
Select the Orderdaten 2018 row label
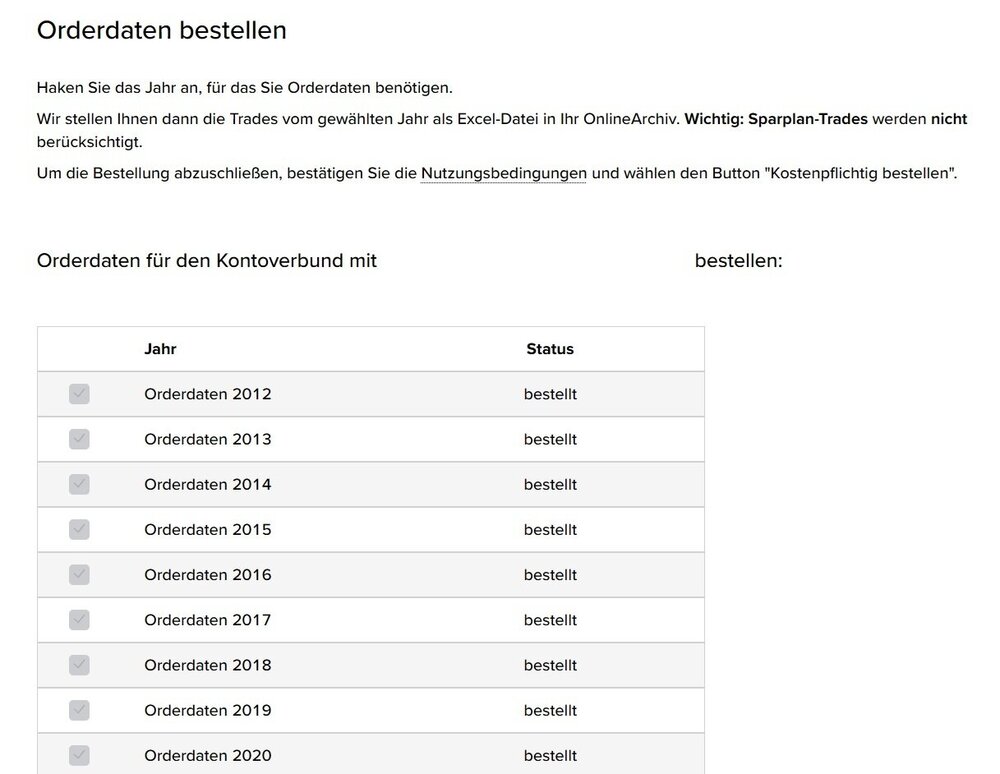(x=207, y=665)
